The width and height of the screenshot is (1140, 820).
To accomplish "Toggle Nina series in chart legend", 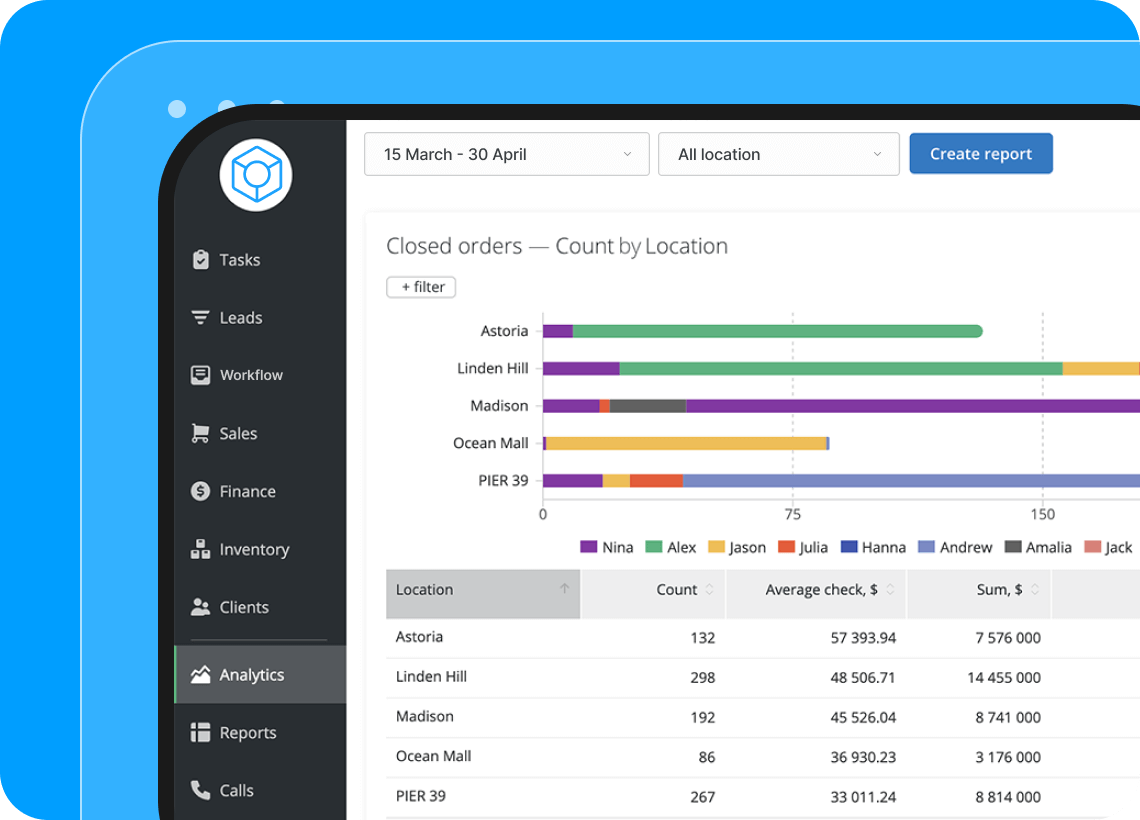I will pyautogui.click(x=607, y=547).
